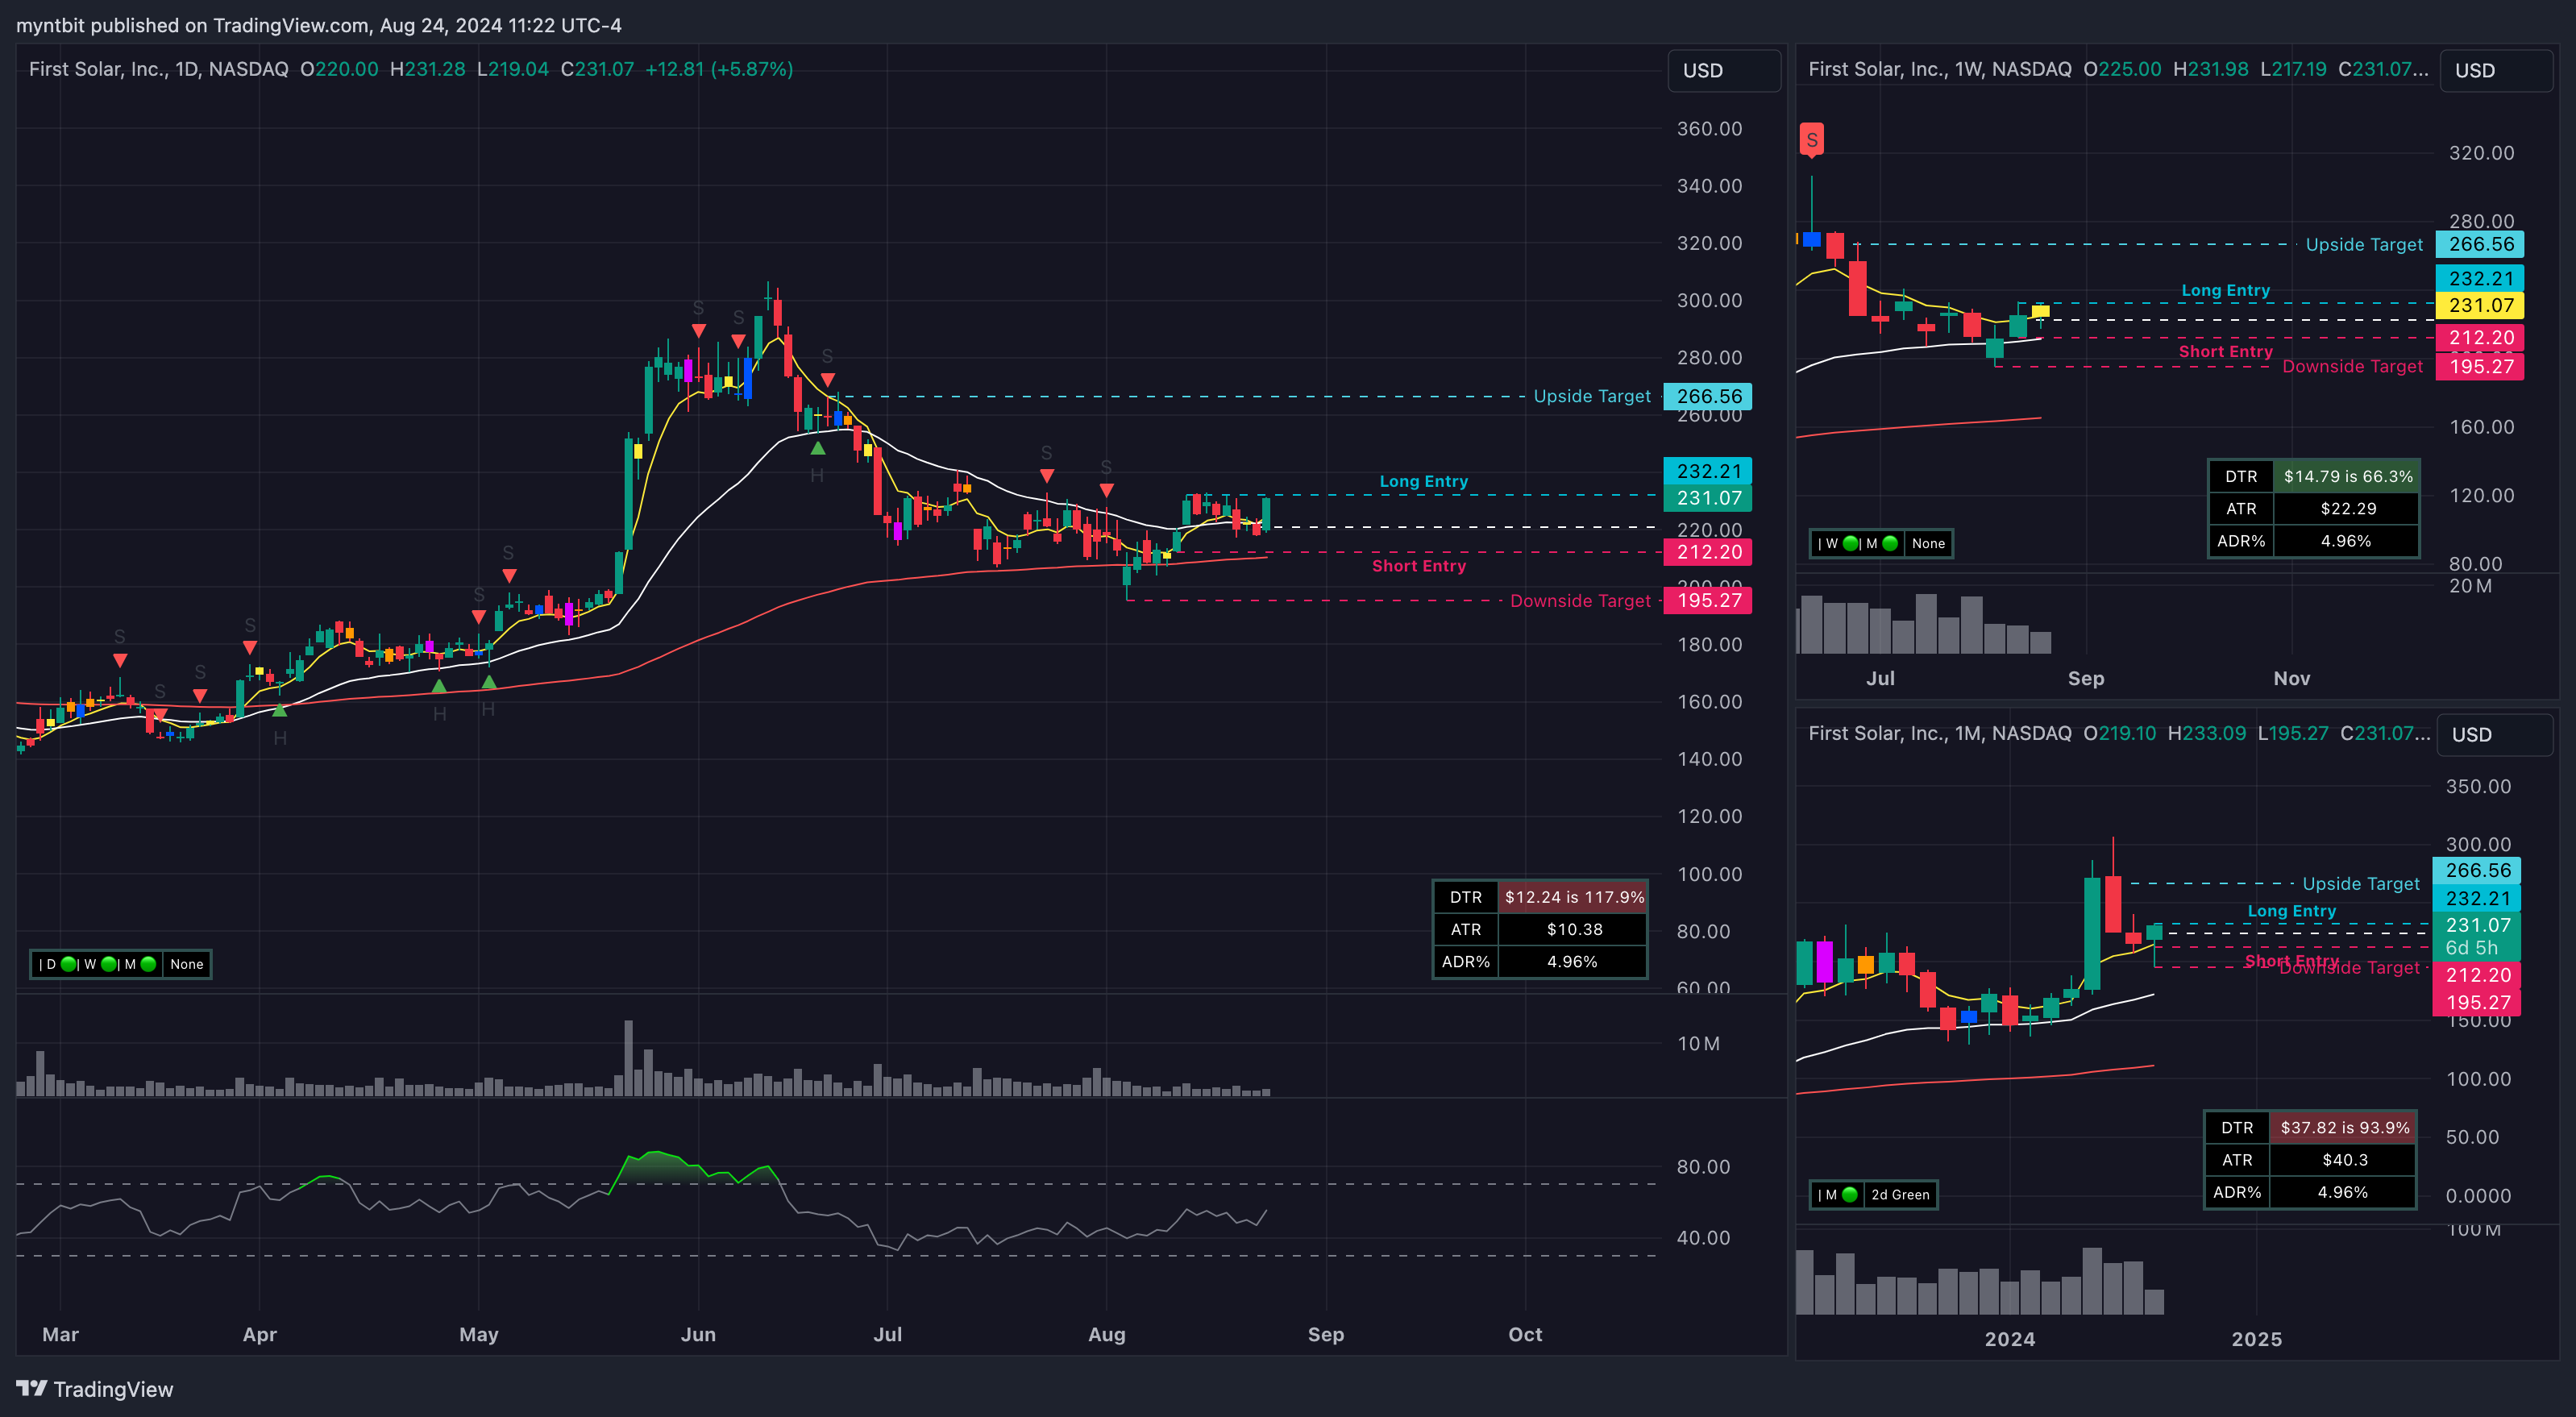2576x1417 pixels.
Task: Click ATR value $22.29 in weekly table
Action: click(2347, 508)
